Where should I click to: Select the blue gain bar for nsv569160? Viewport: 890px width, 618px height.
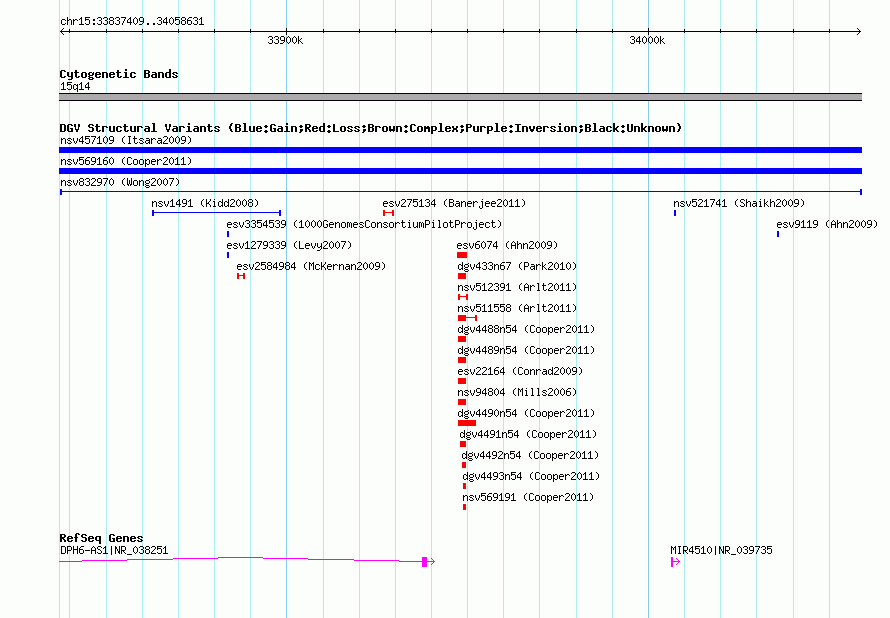tap(460, 171)
